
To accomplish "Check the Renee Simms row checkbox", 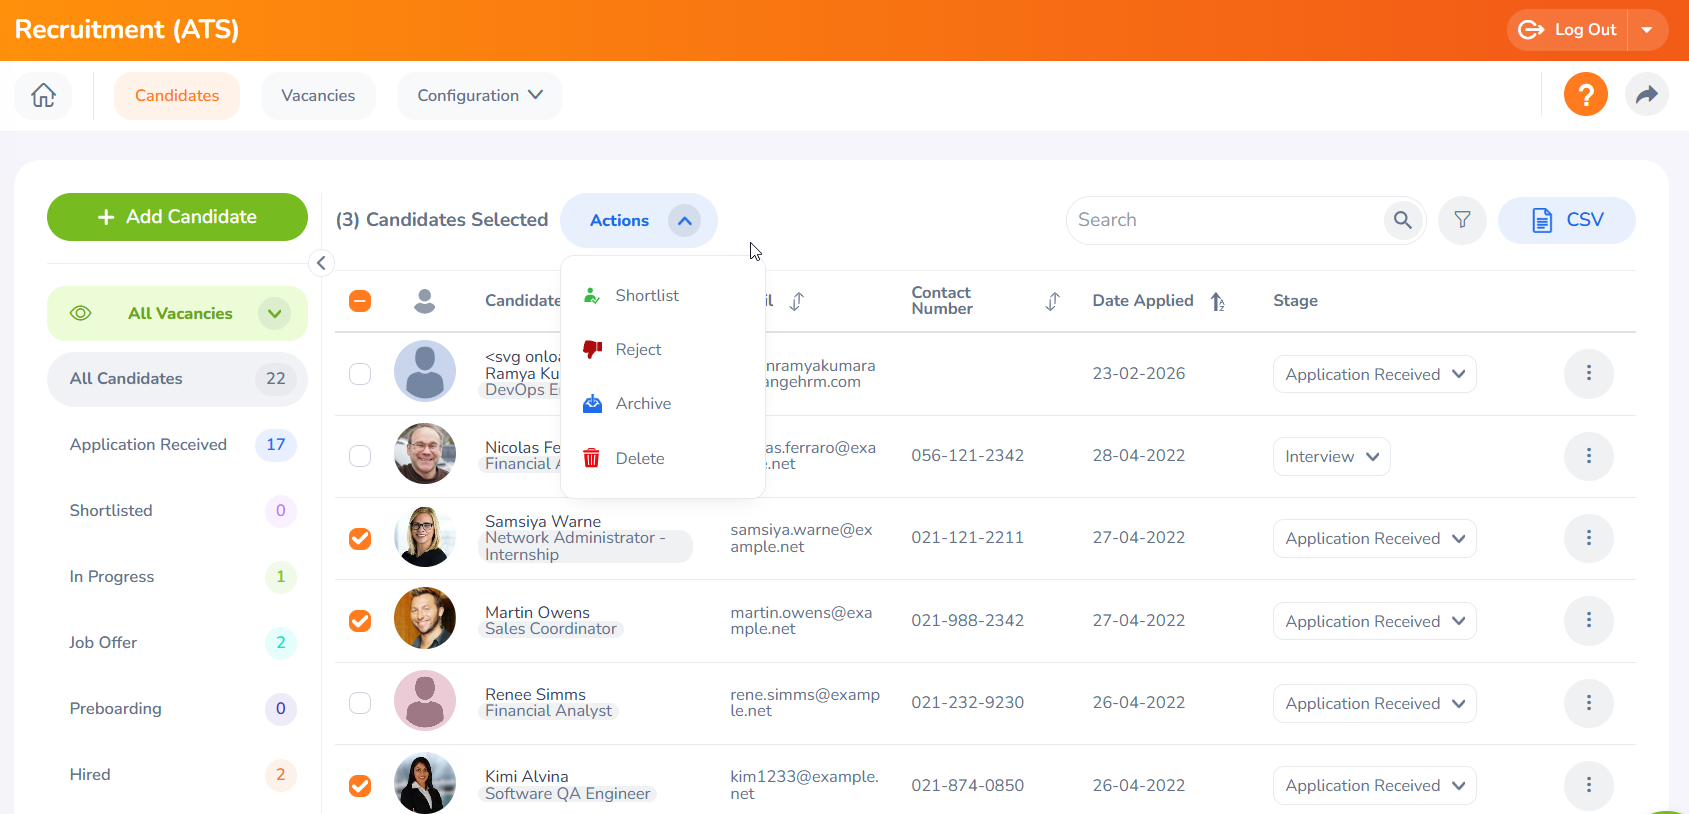I will (x=360, y=703).
